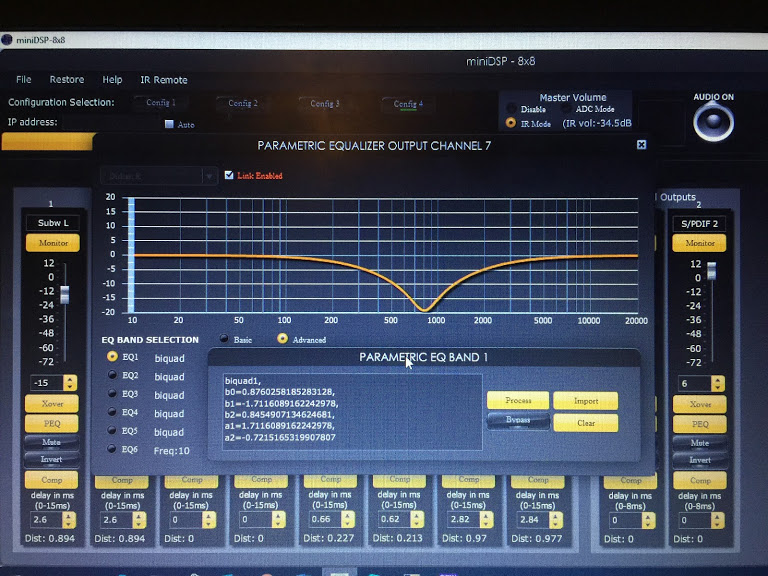Click the Monitor button on Subw L

53,243
